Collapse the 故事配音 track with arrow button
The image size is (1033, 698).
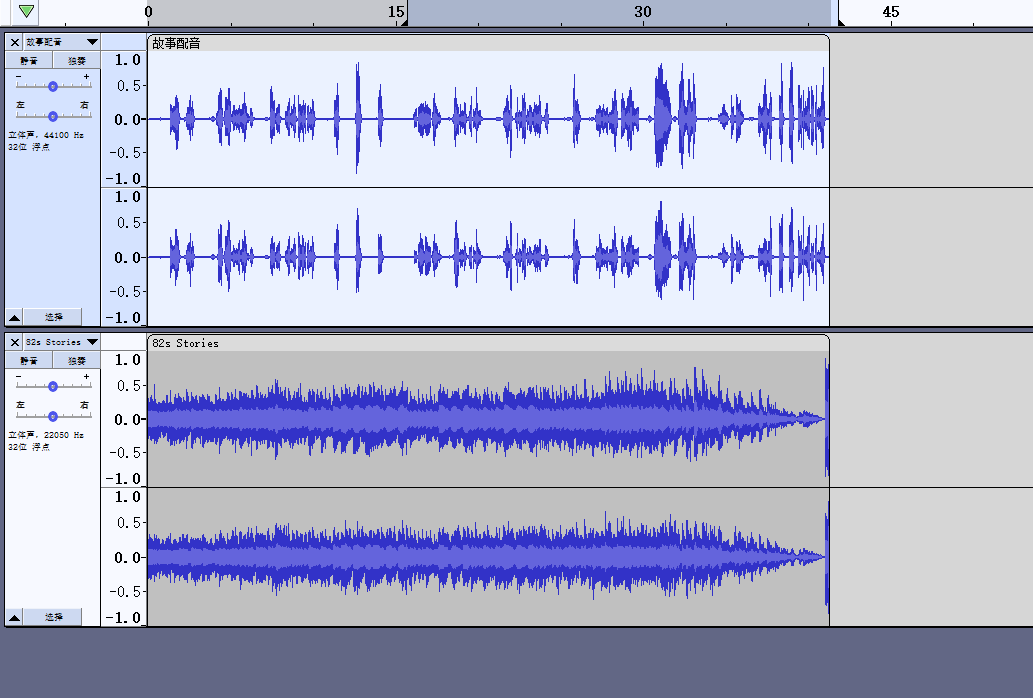tap(14, 317)
